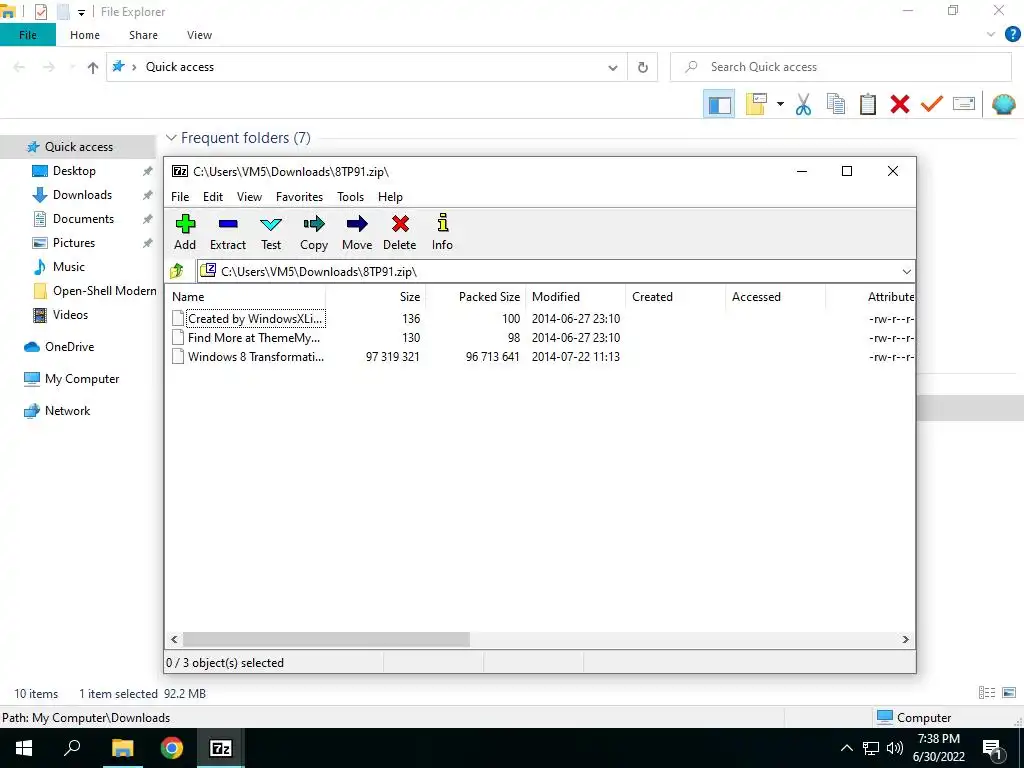Open the 7-Zip File menu

(180, 197)
